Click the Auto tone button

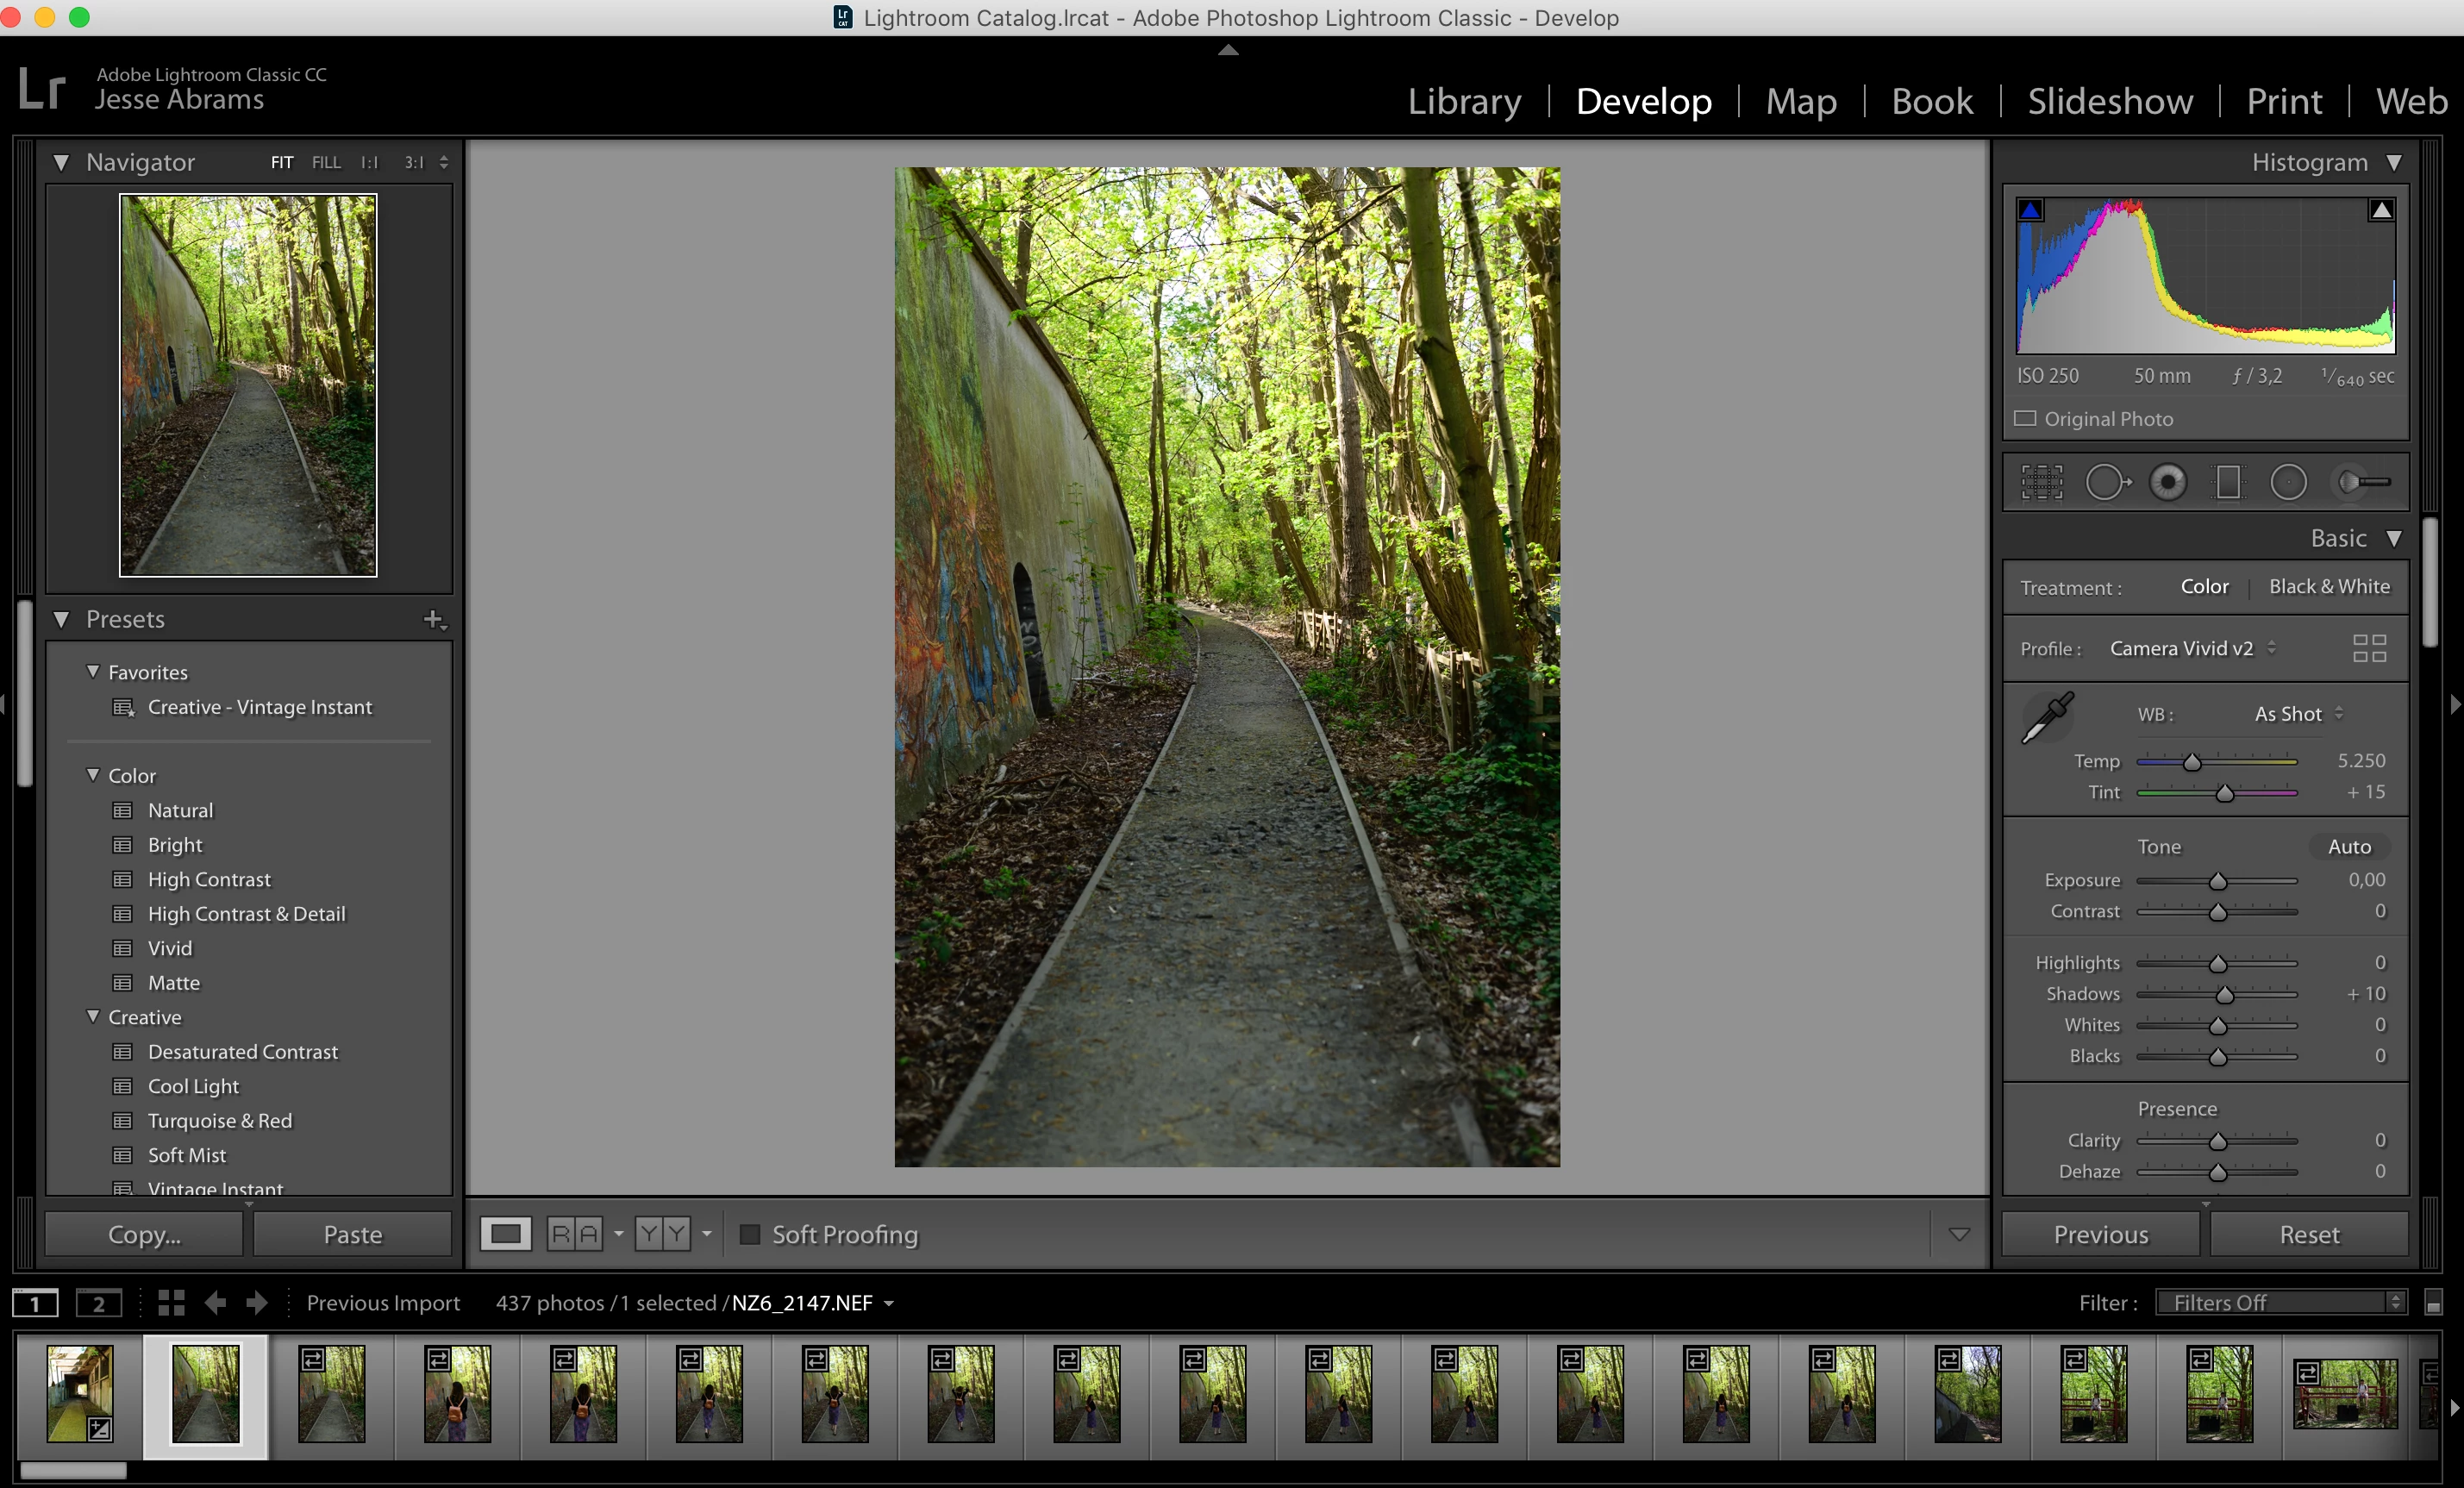[x=2348, y=847]
